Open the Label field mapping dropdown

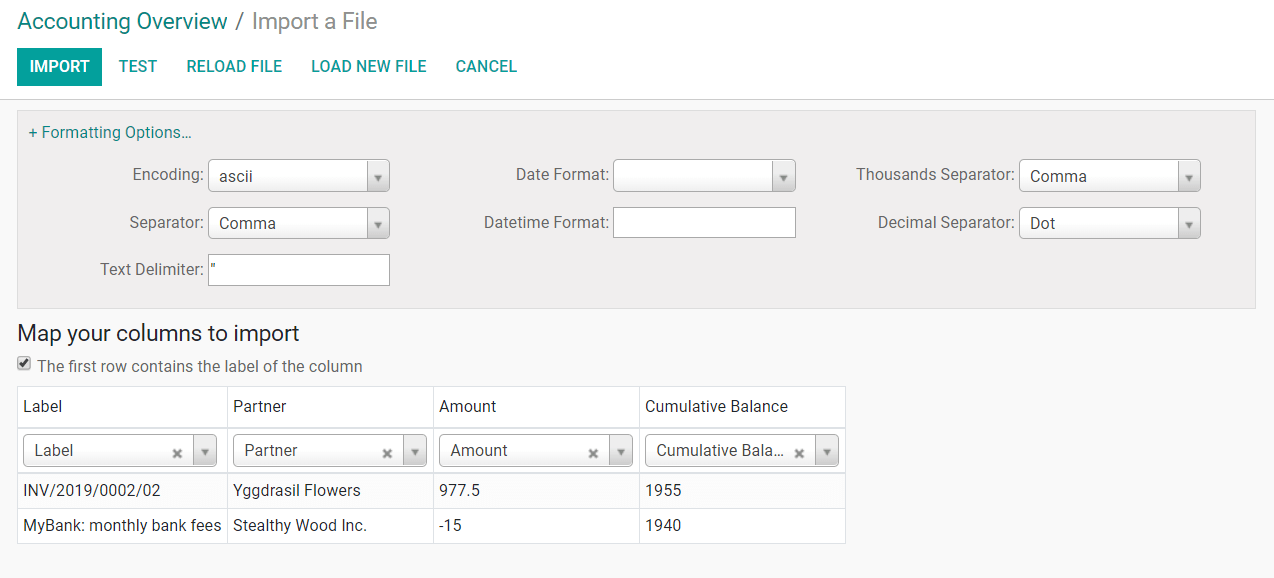pyautogui.click(x=204, y=450)
